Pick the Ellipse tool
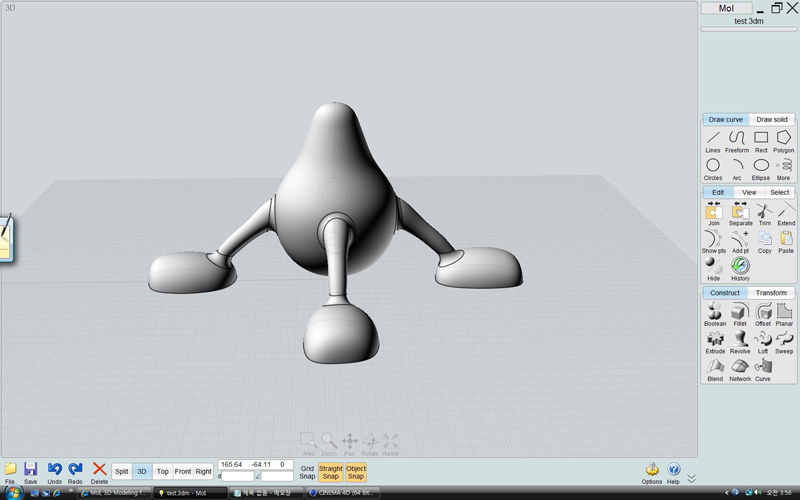 [x=761, y=169]
